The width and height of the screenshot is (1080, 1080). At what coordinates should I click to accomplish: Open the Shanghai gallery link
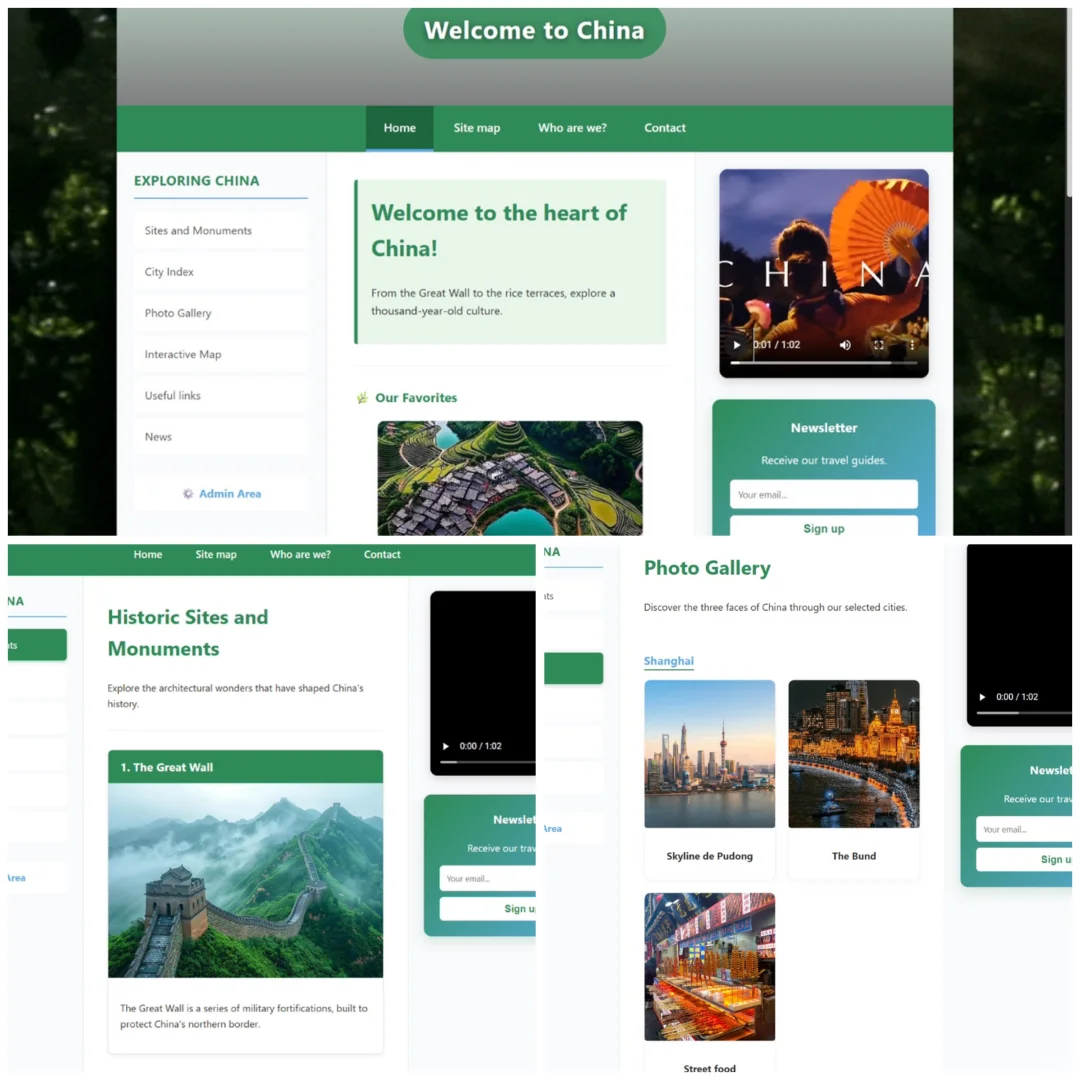point(668,661)
